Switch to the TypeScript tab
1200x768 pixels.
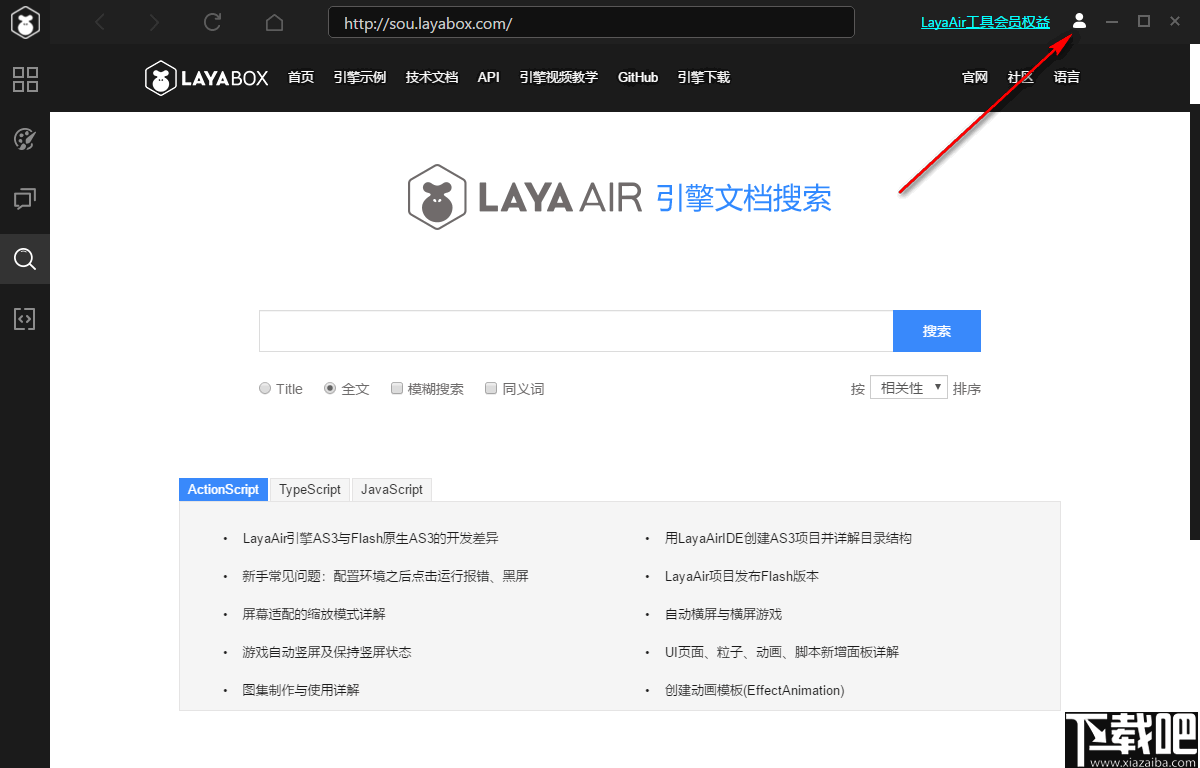click(x=310, y=489)
